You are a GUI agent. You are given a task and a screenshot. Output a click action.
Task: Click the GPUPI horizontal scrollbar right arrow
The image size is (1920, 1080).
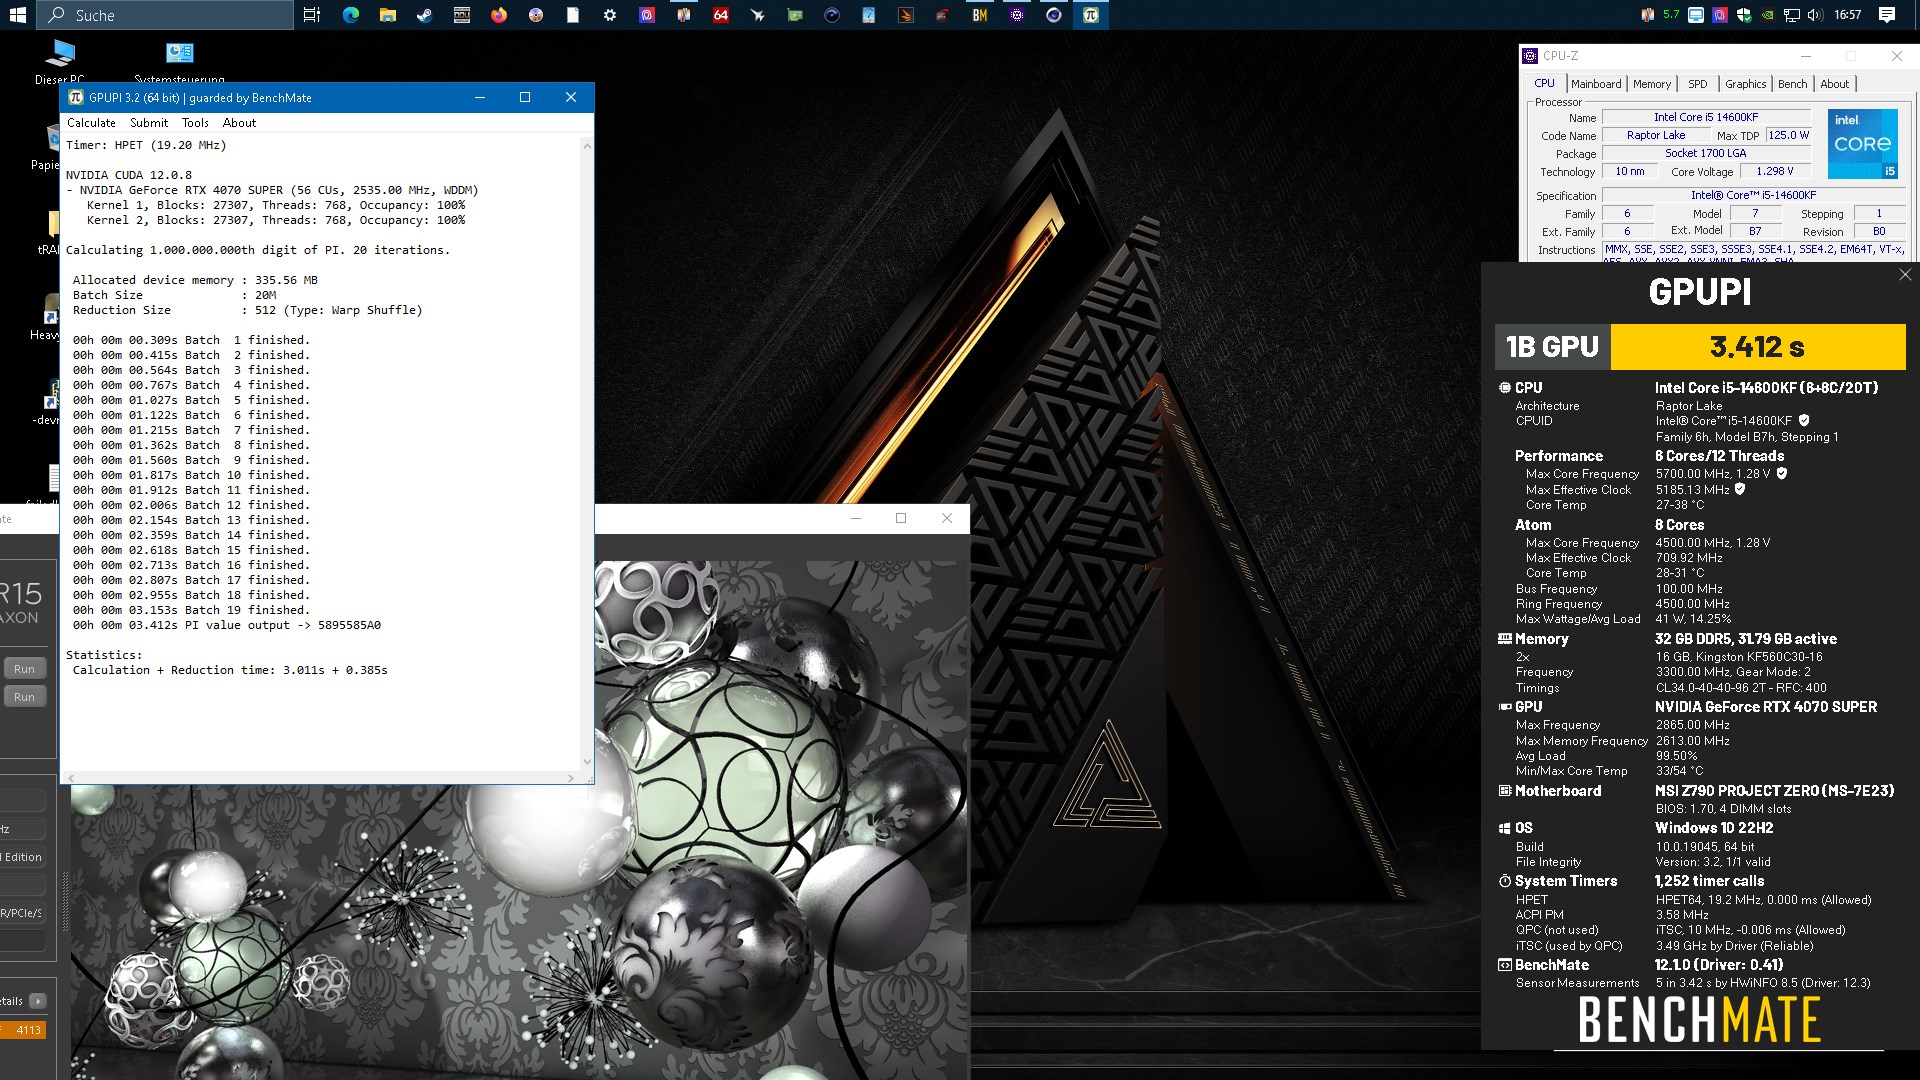point(571,777)
